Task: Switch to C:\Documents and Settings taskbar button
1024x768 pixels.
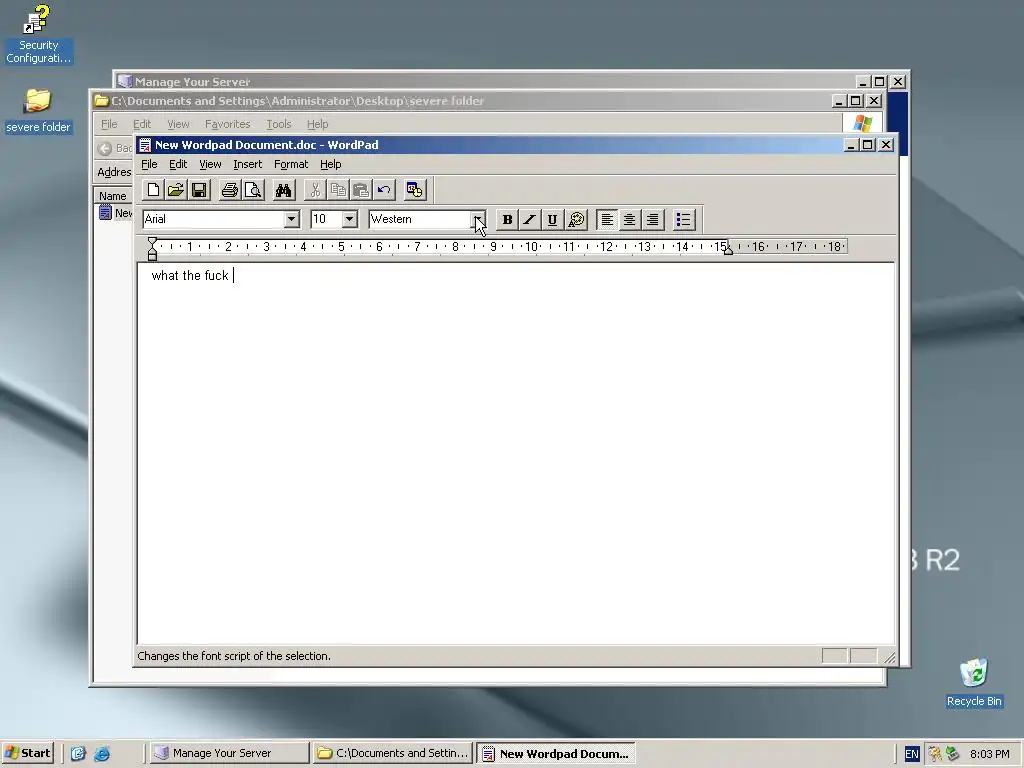Action: [392, 754]
